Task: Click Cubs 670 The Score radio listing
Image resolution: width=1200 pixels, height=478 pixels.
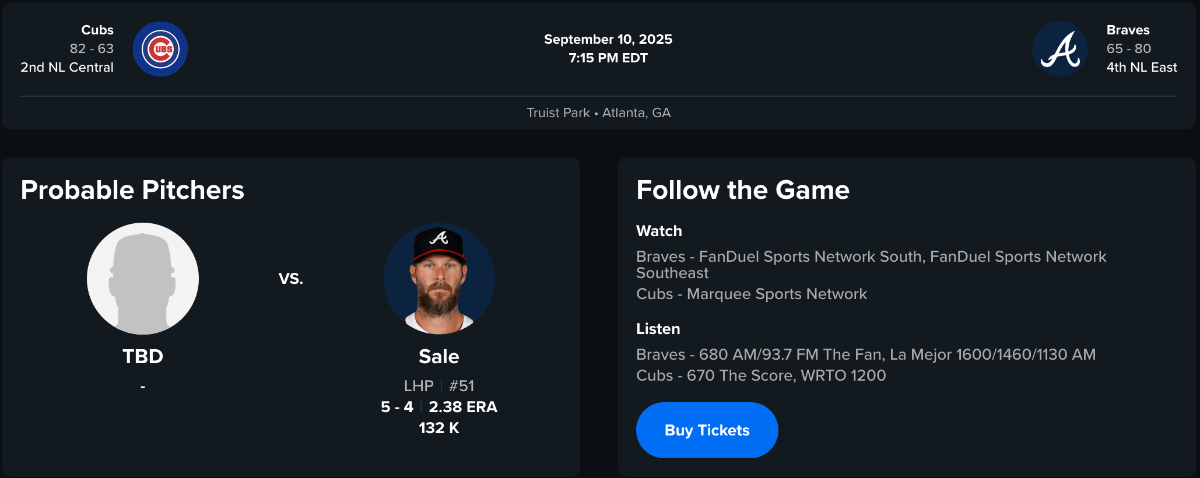Action: pyautogui.click(x=760, y=376)
